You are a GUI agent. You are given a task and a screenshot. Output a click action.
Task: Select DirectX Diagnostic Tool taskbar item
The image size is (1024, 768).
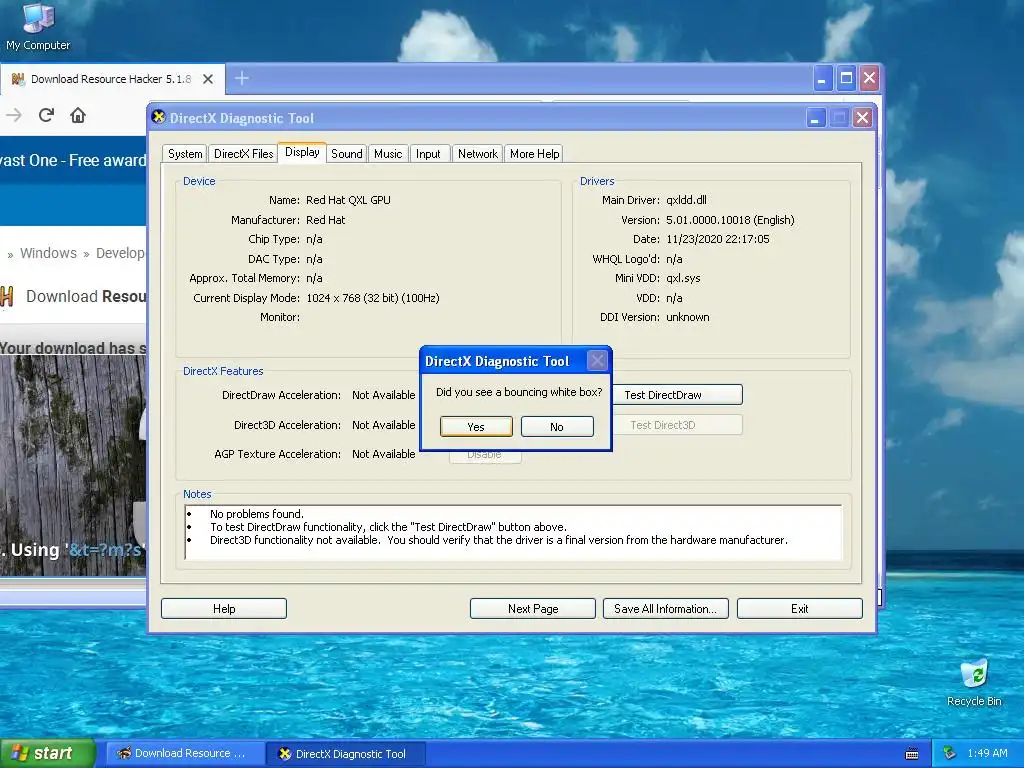(346, 754)
